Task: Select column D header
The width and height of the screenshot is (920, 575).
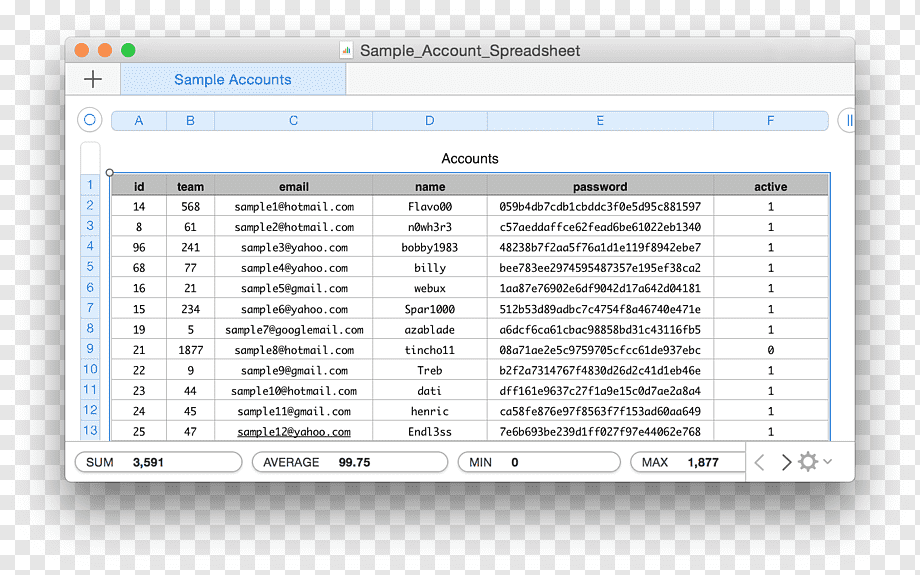Action: 430,120
